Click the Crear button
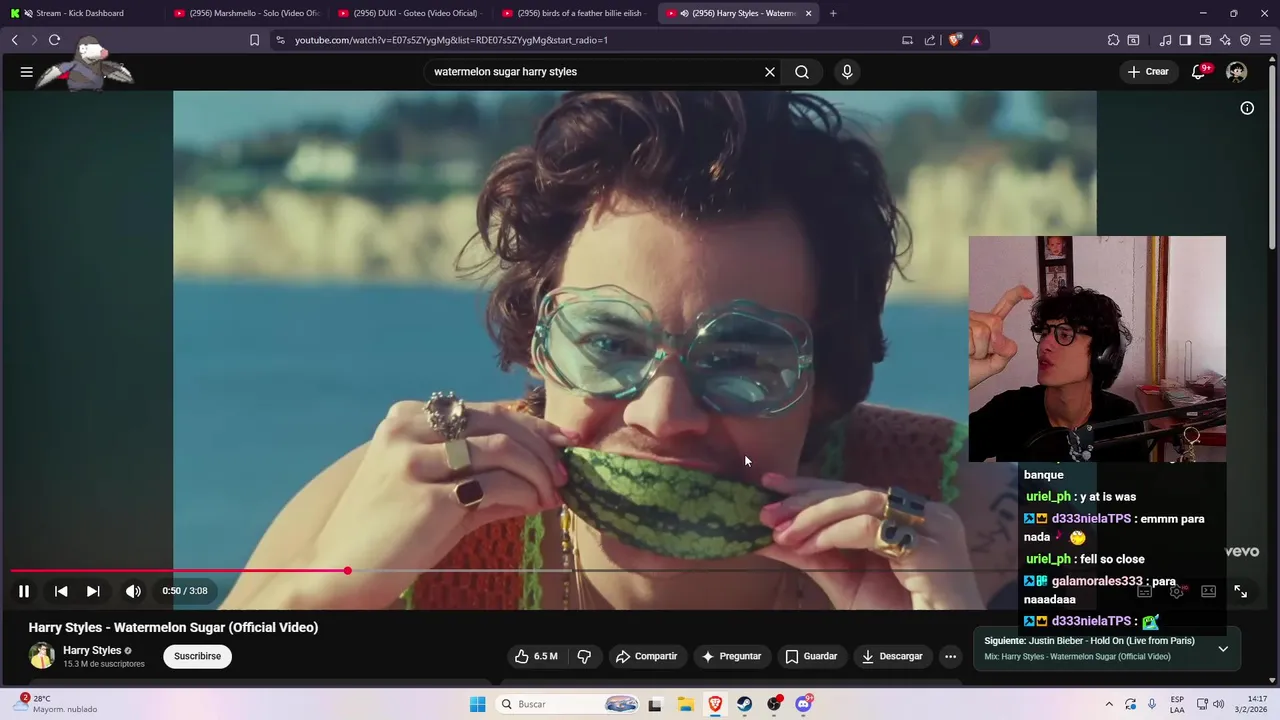Screen dimensions: 1280x720 (1148, 72)
